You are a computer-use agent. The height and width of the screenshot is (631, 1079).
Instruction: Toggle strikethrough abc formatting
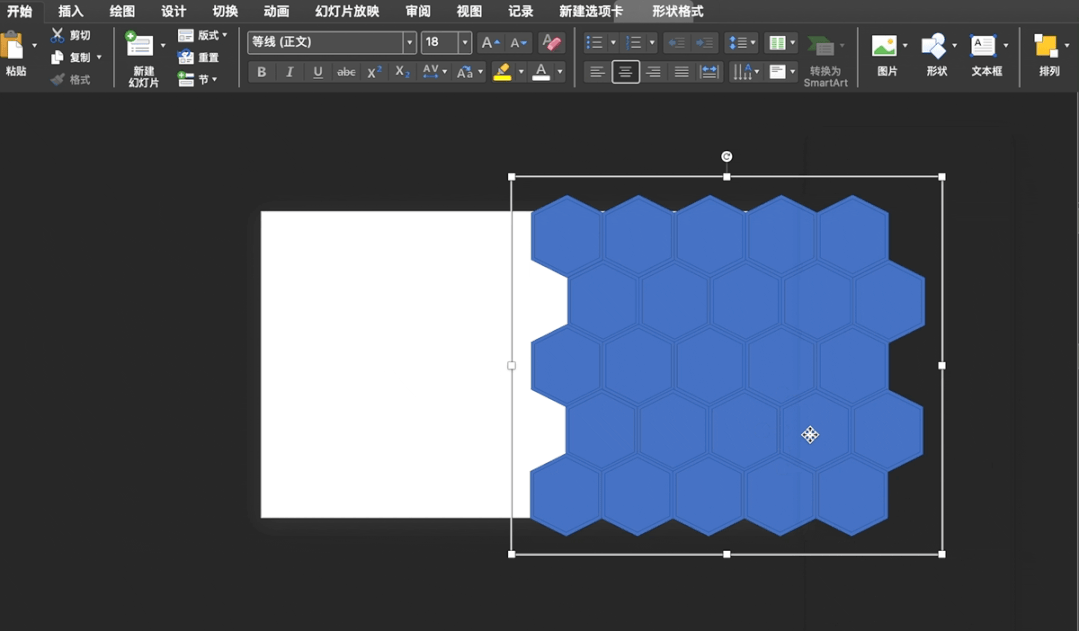click(345, 72)
